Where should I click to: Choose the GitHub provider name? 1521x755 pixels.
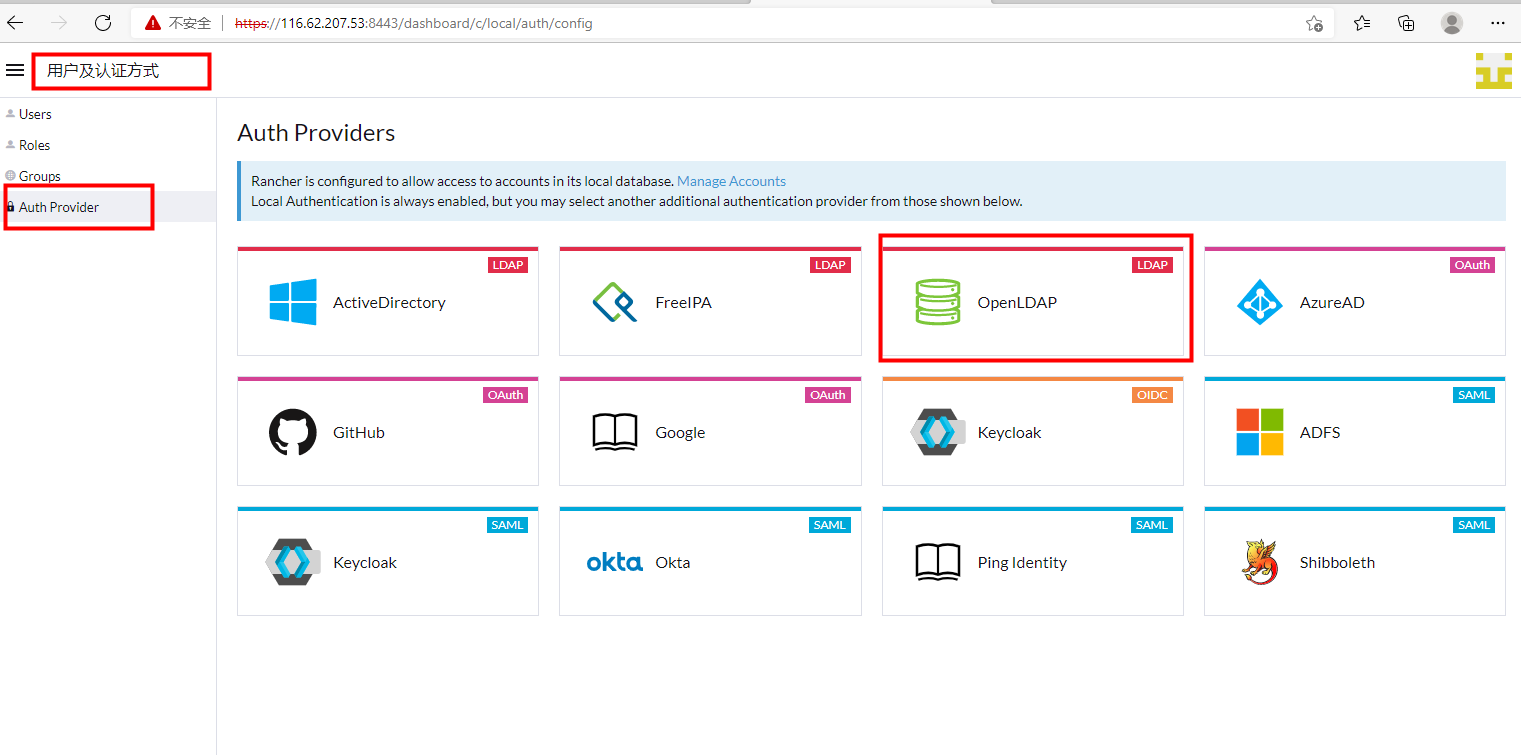(359, 432)
